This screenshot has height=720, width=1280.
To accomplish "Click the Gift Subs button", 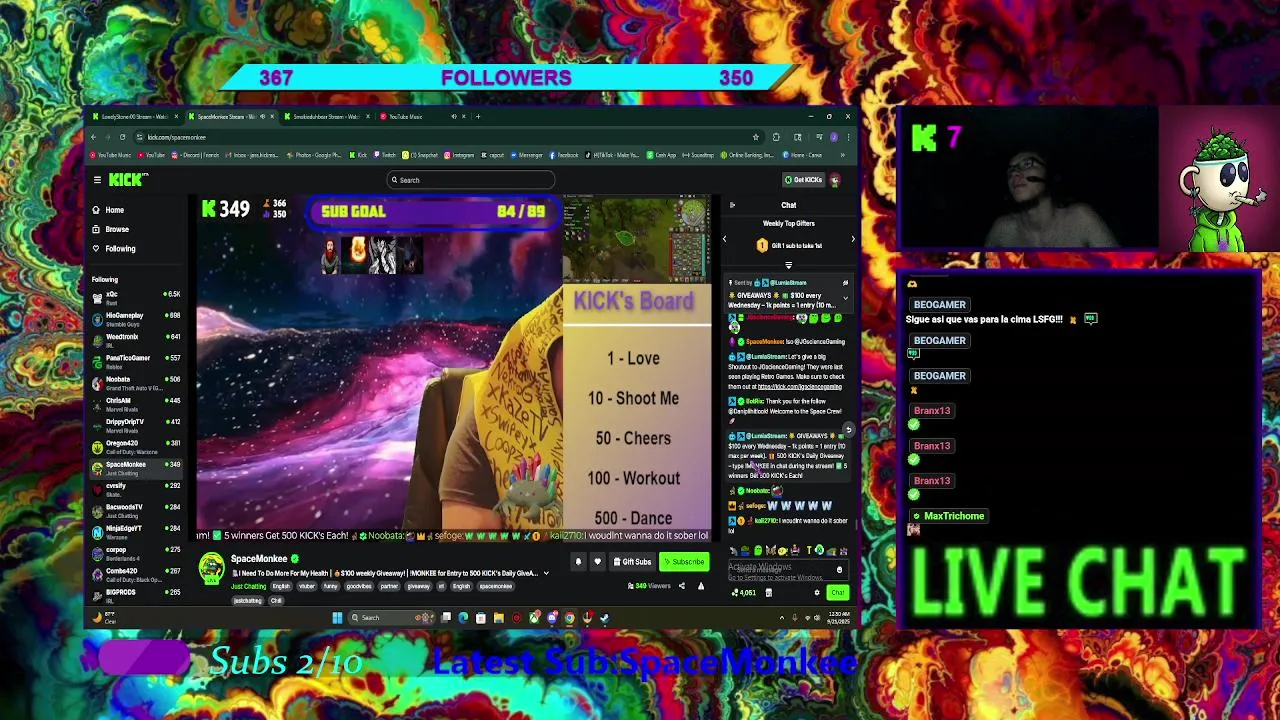I will pyautogui.click(x=634, y=562).
